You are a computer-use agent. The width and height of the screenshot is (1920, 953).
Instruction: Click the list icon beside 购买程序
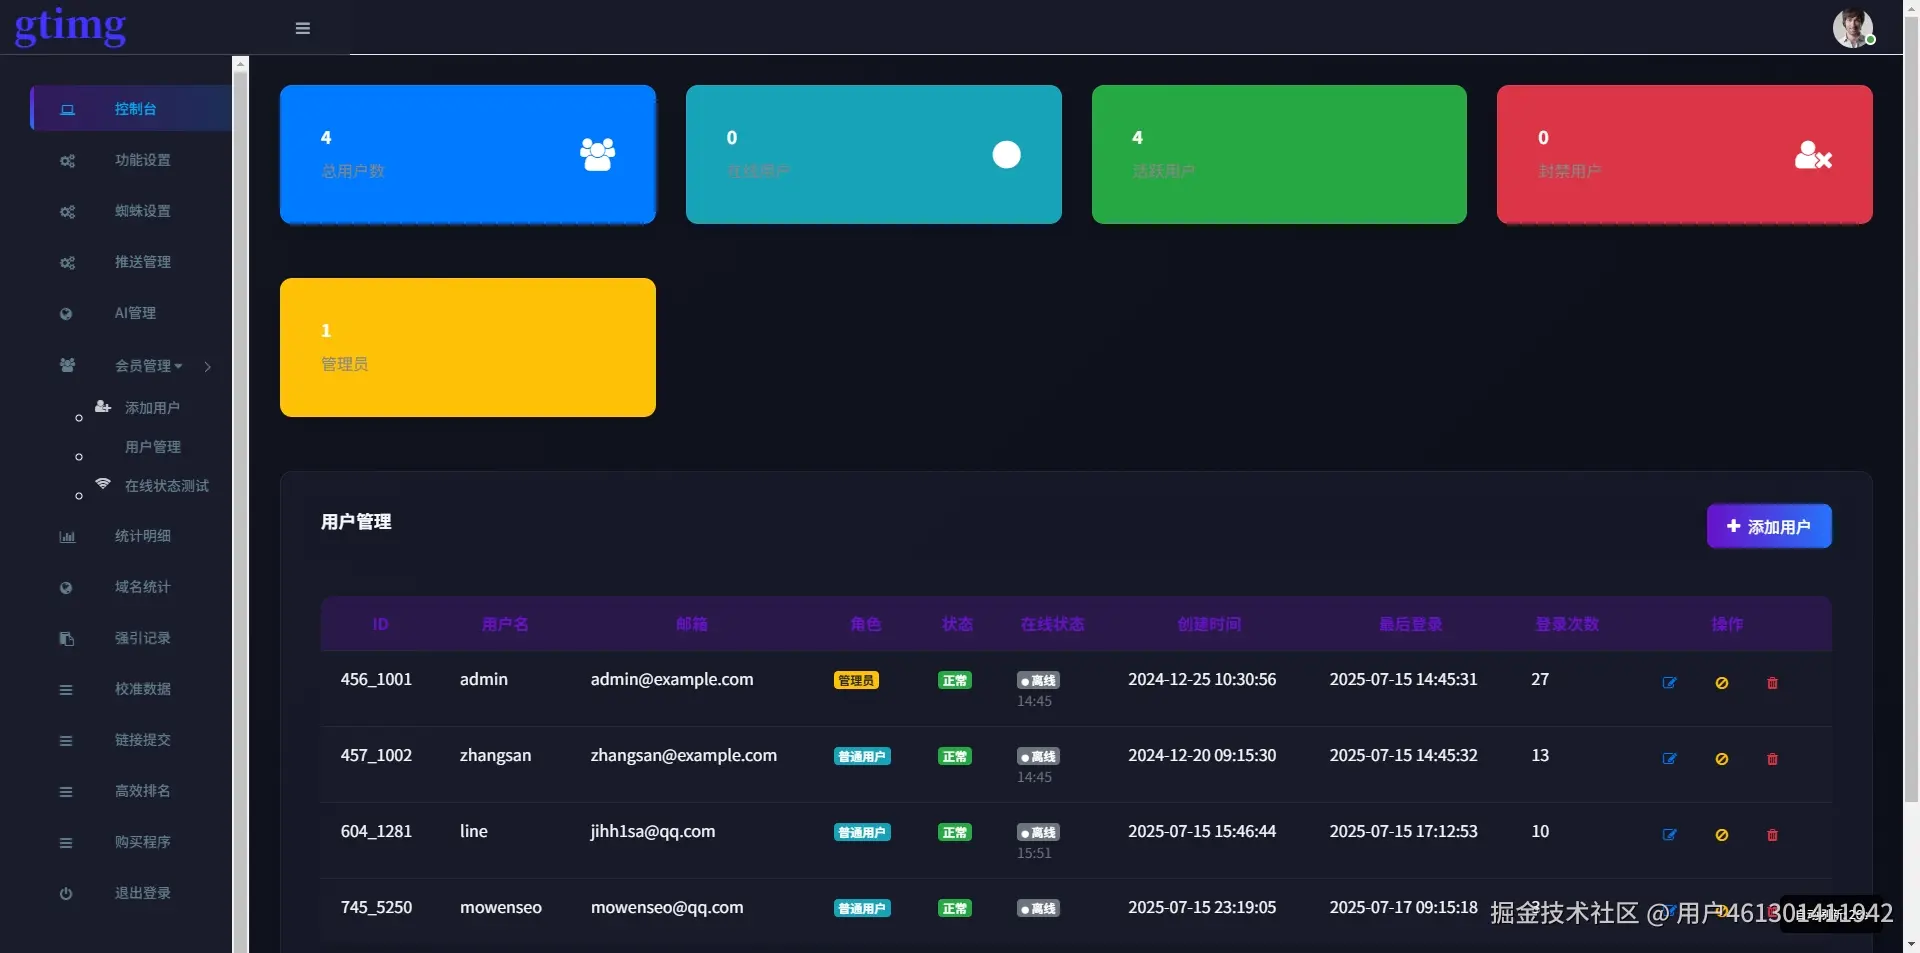(66, 843)
